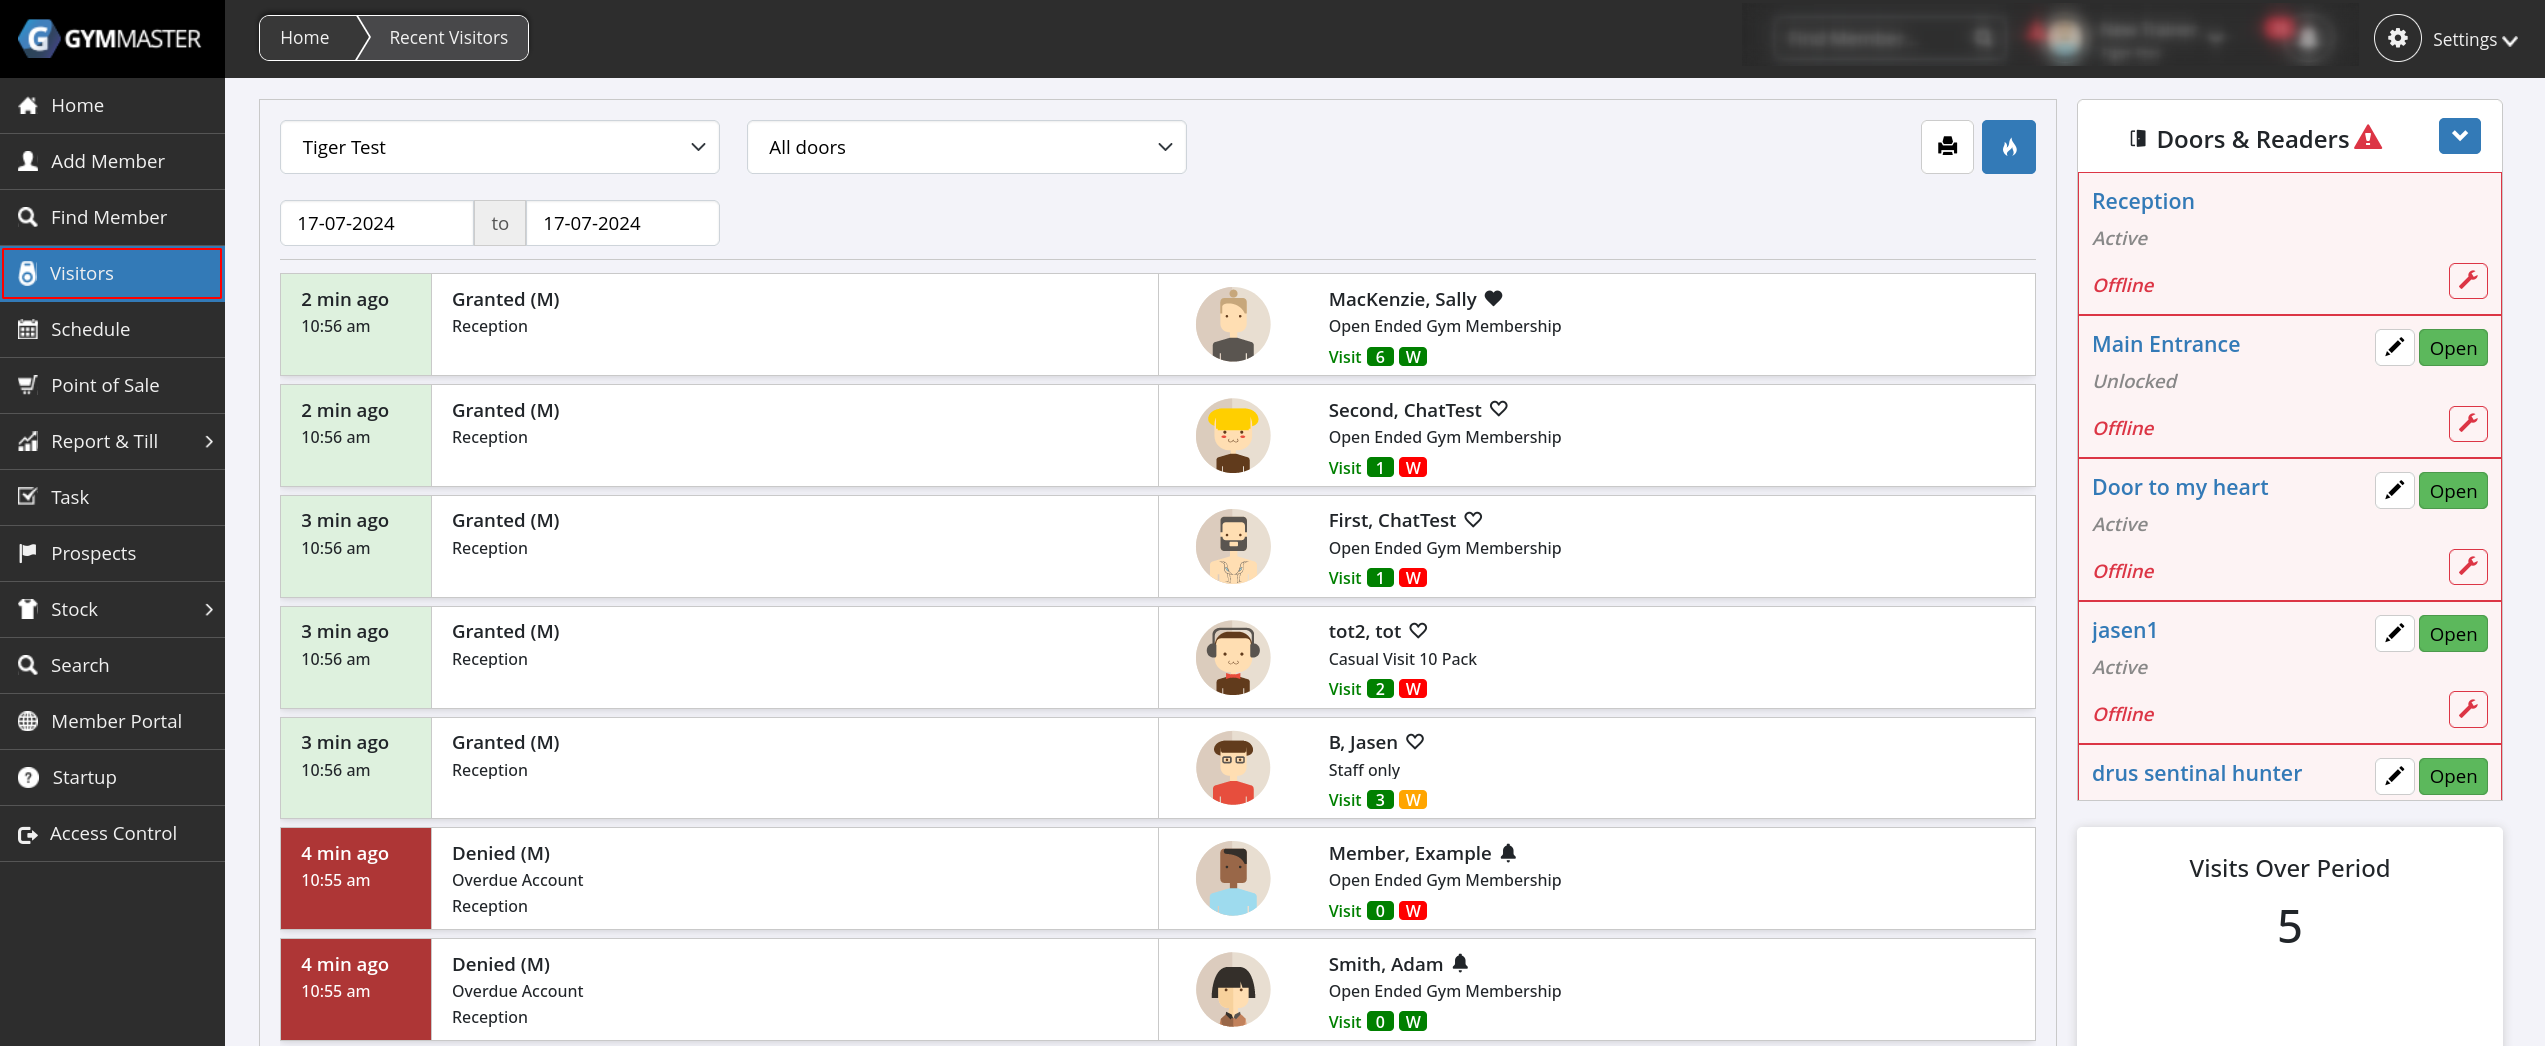Click pencil edit icon for Main Entrance

click(x=2394, y=348)
